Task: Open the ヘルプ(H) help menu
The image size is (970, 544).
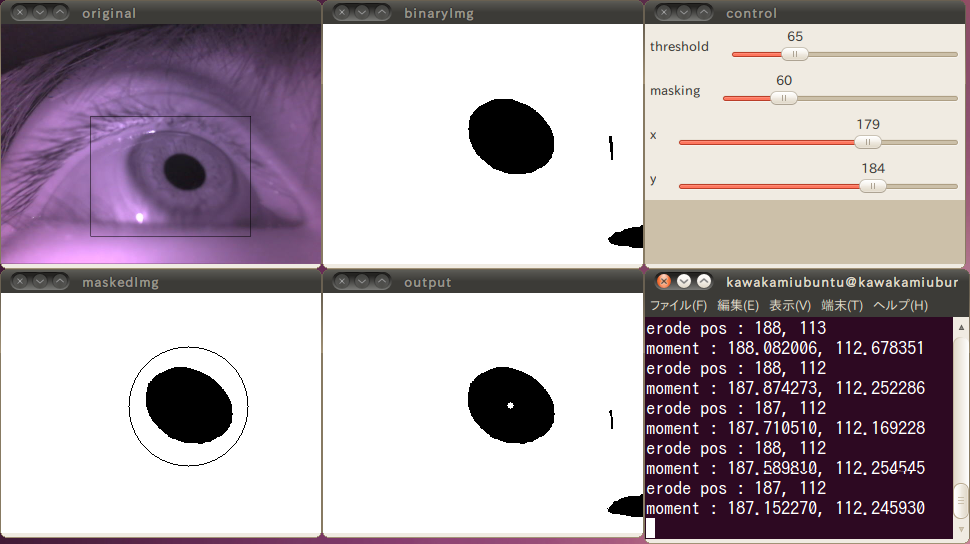Action: click(x=900, y=305)
